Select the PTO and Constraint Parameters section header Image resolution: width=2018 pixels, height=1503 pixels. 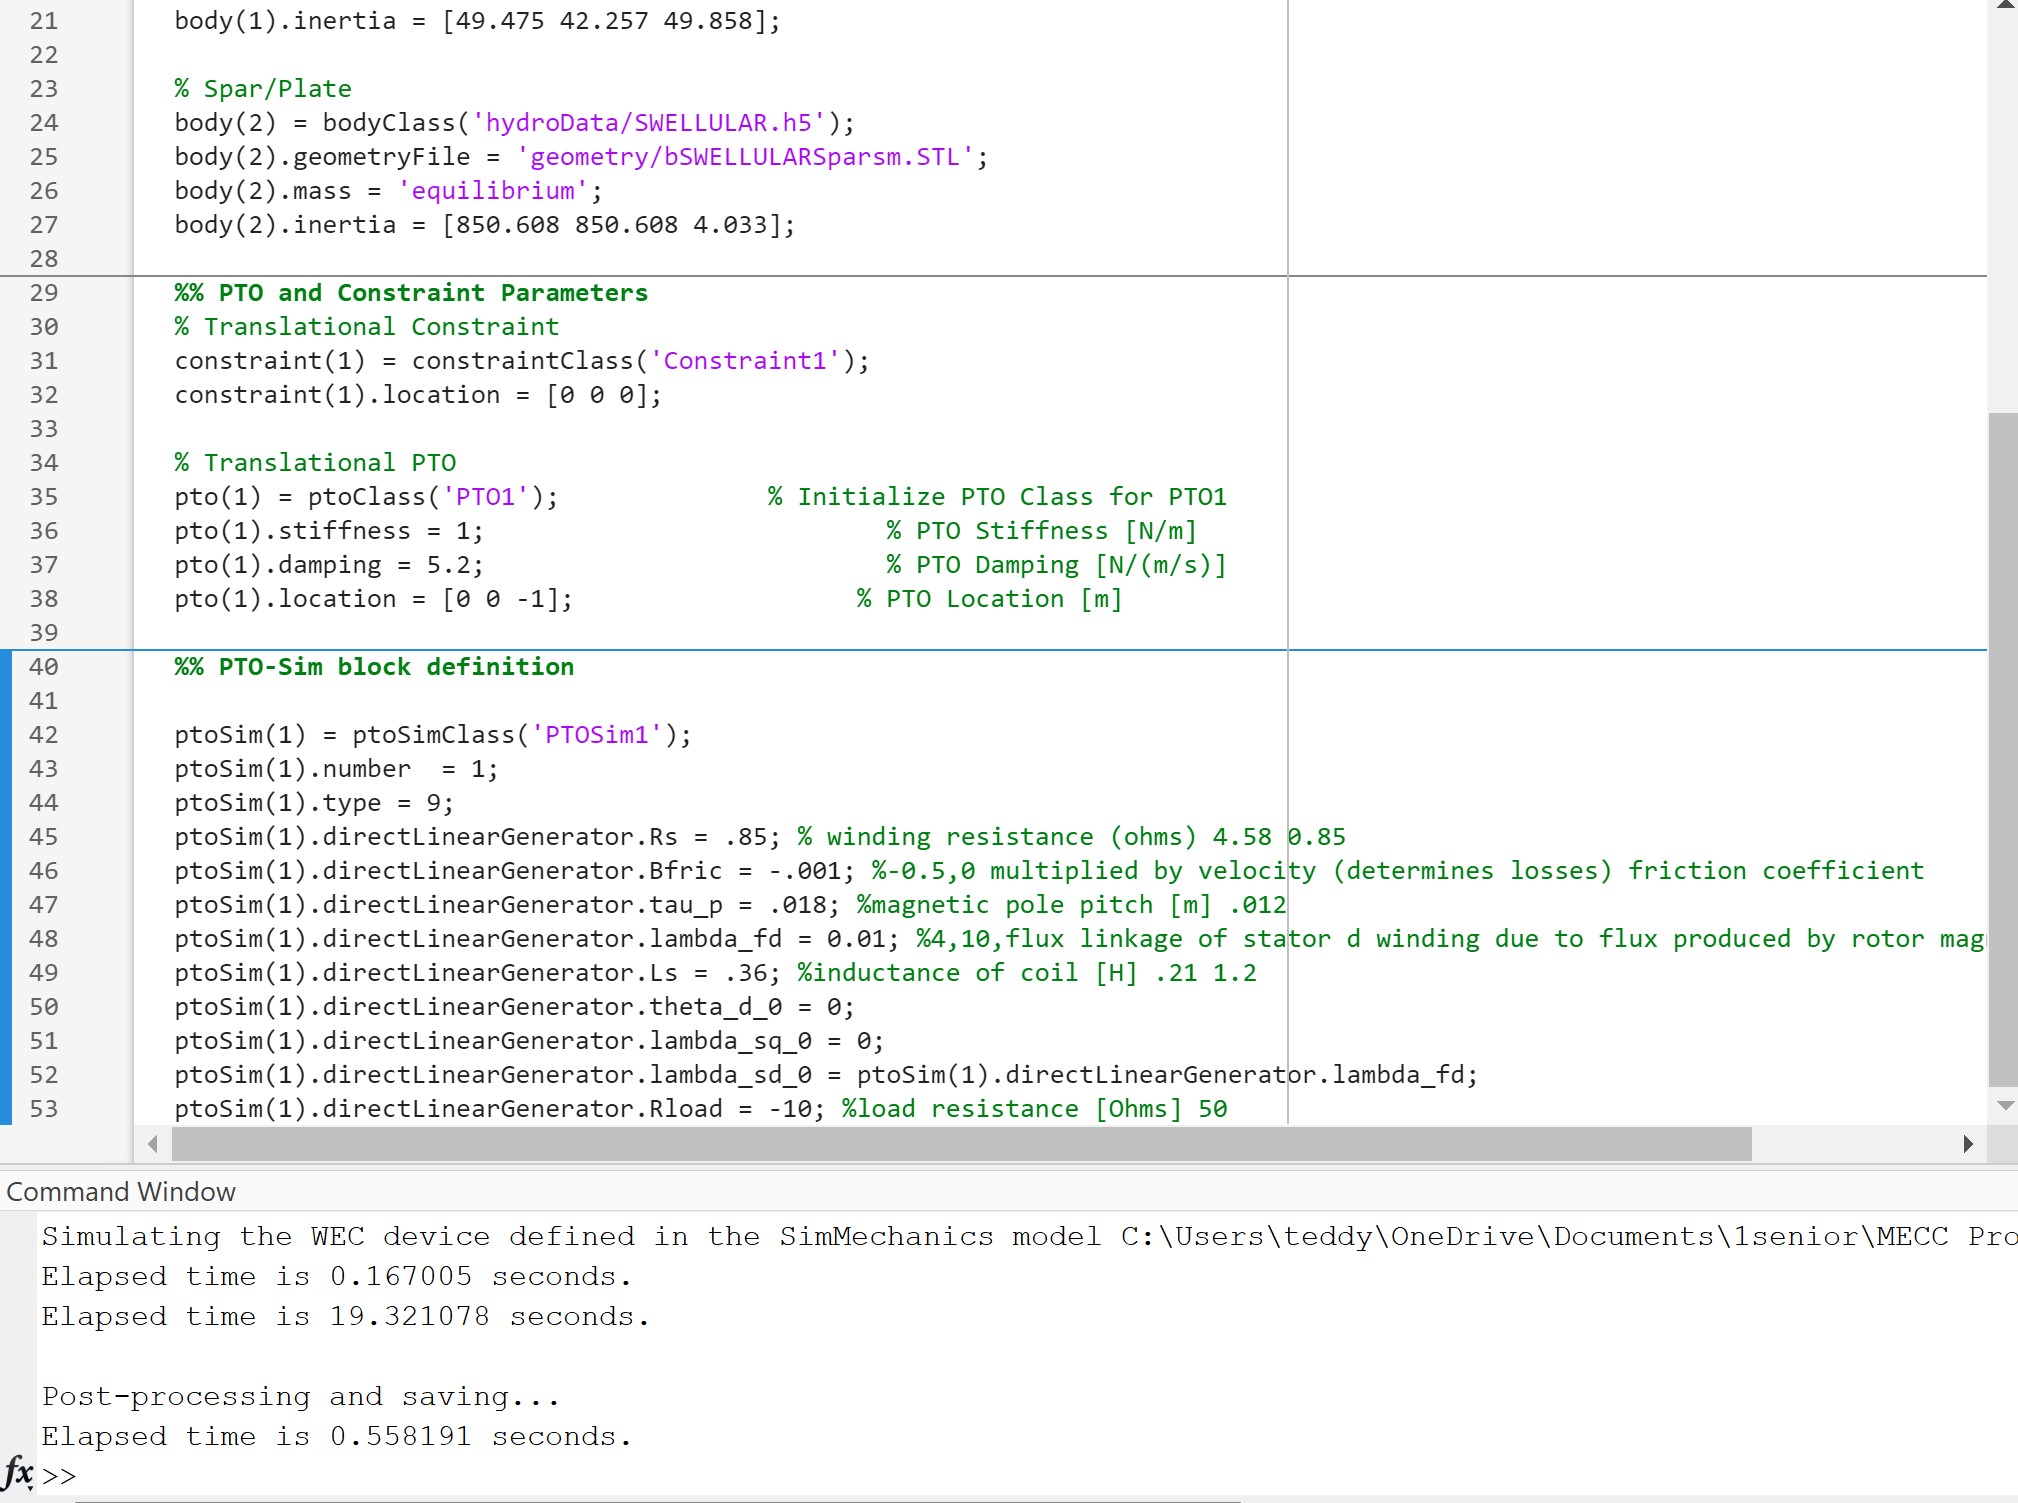pos(411,293)
